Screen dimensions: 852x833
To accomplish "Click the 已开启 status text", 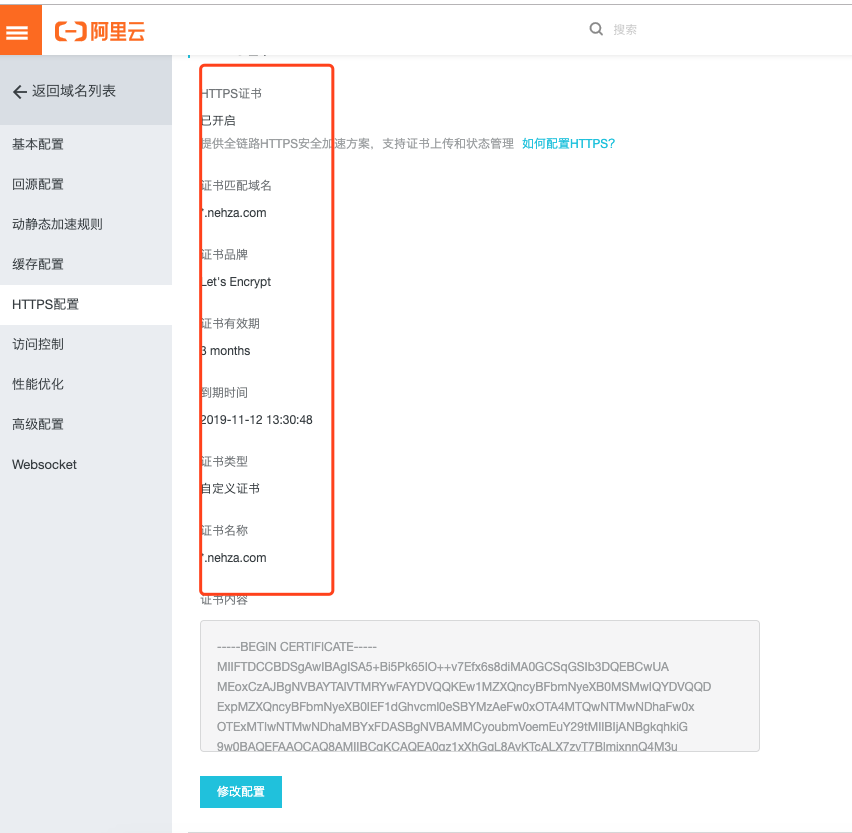I will [218, 121].
